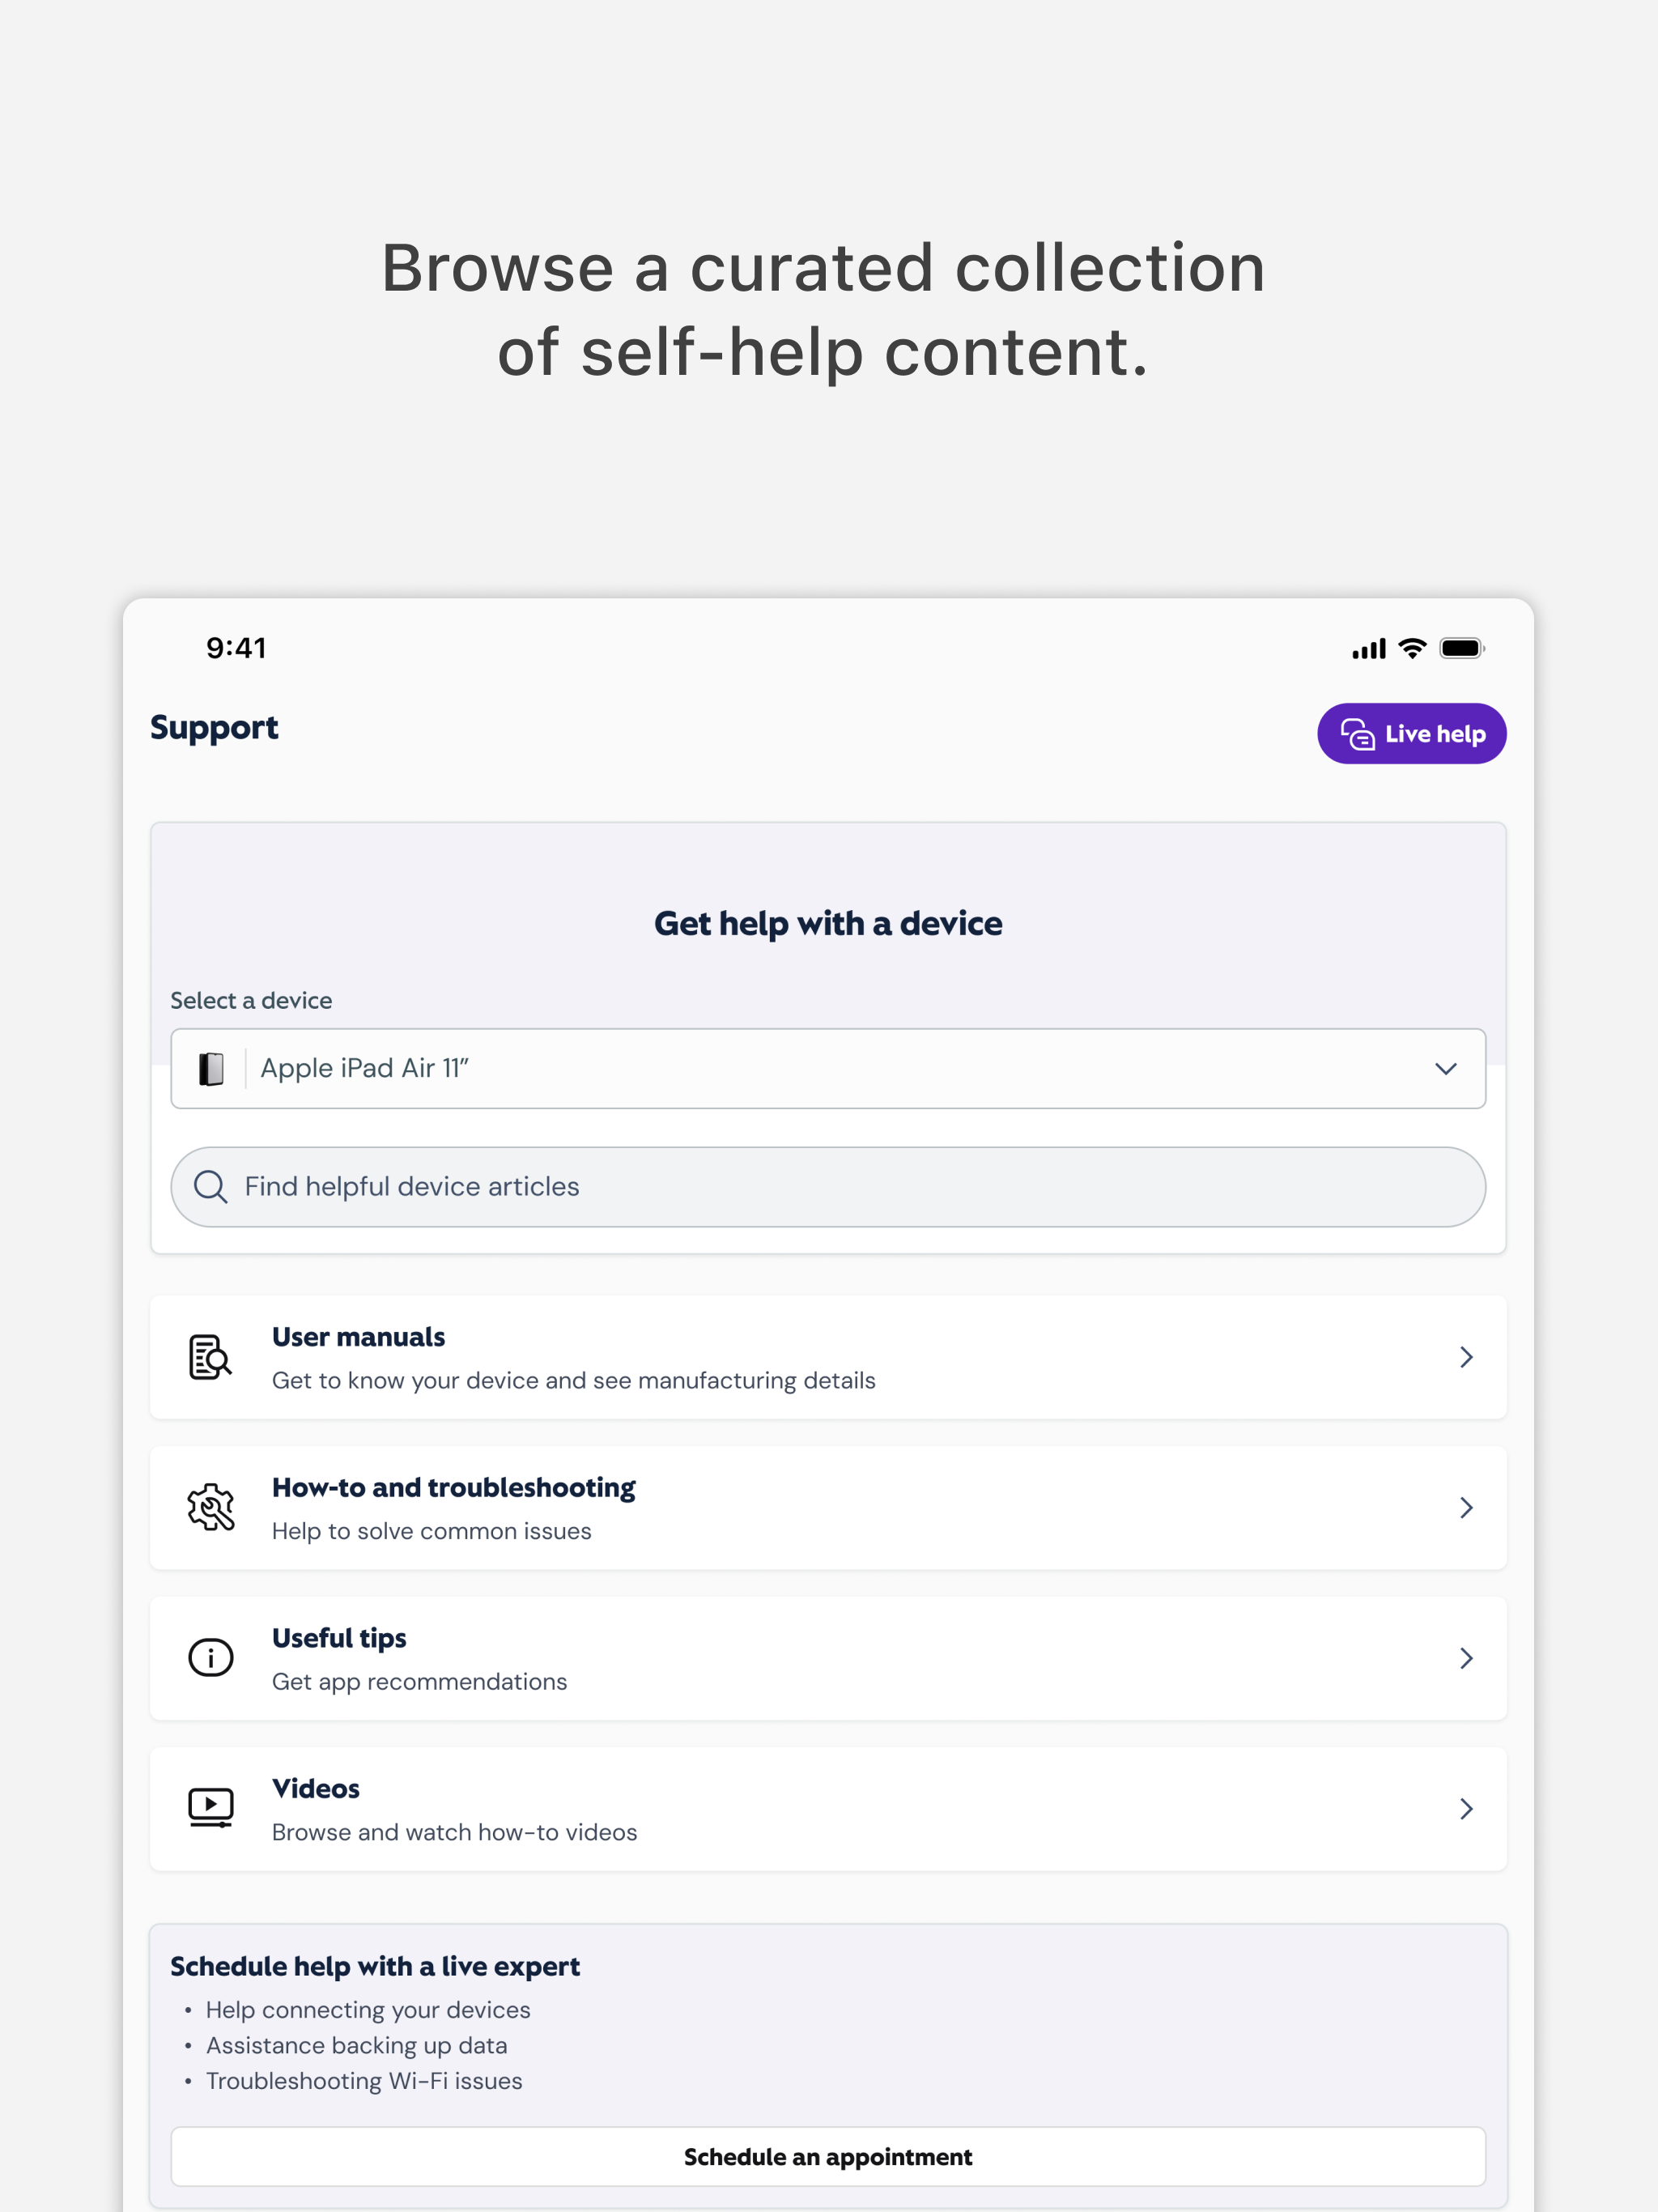This screenshot has width=1658, height=2212.
Task: Open How-to and troubleshooting chevron
Action: [1466, 1507]
